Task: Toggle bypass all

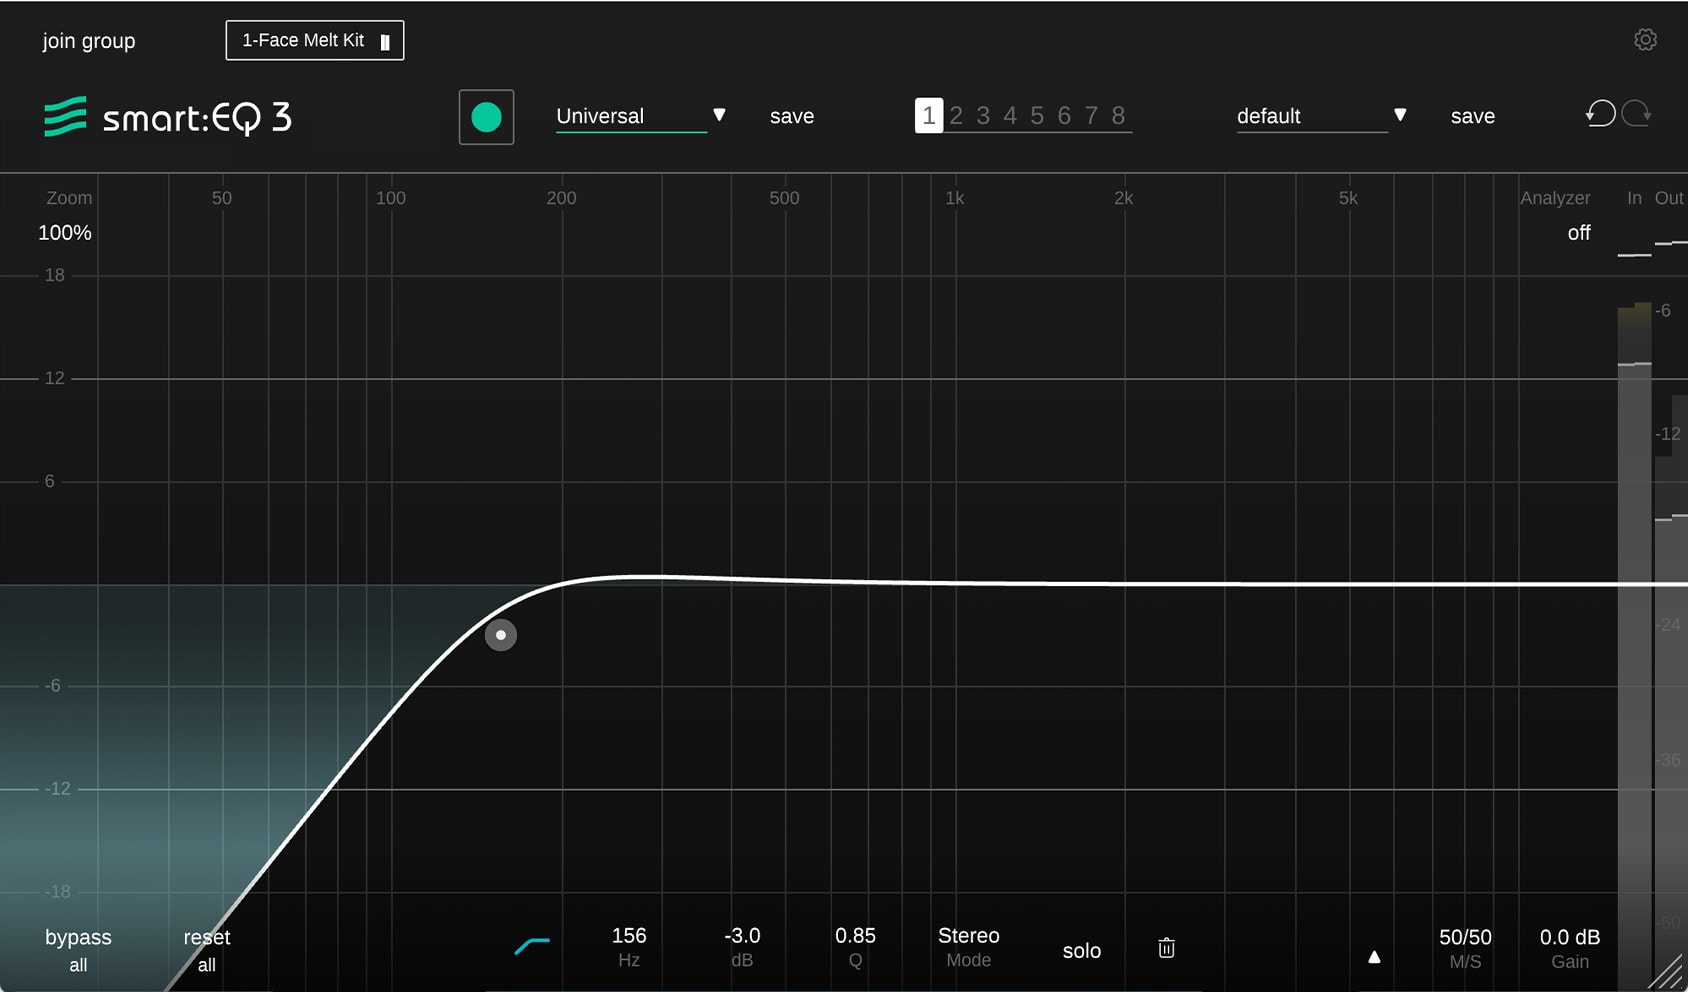Action: tap(77, 949)
